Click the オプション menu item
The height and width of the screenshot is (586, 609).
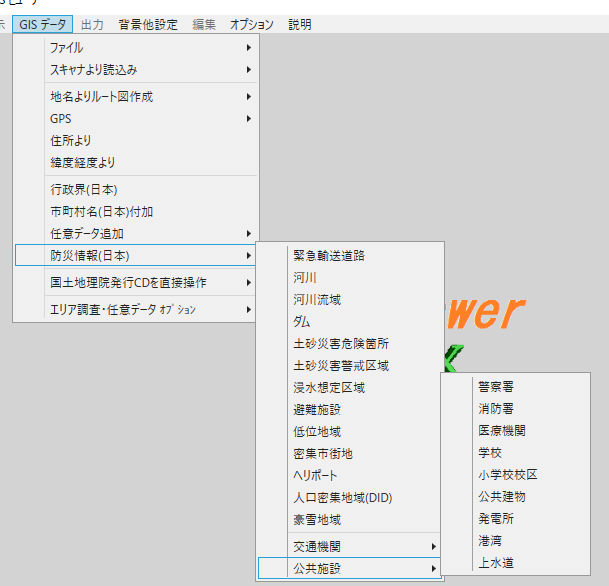pos(251,24)
